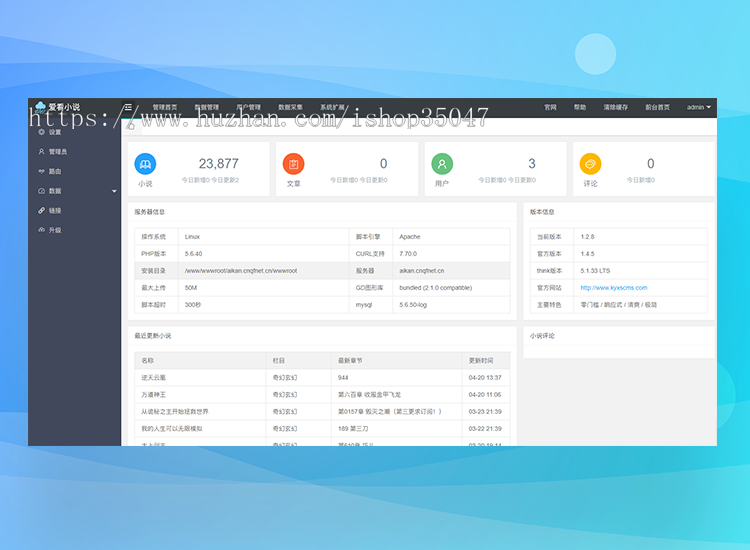The height and width of the screenshot is (550, 750).
Task: Click the 03-23 21:39 update time
Action: coord(485,412)
